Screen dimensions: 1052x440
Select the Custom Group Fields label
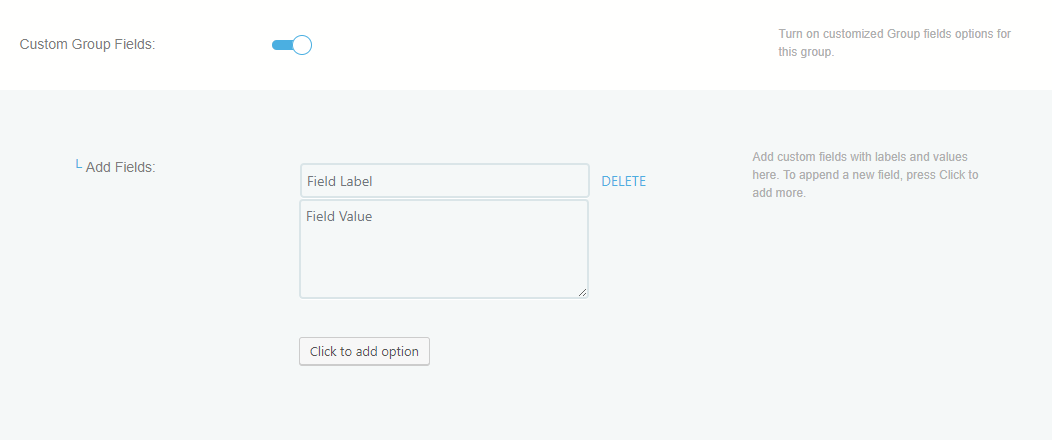[88, 45]
